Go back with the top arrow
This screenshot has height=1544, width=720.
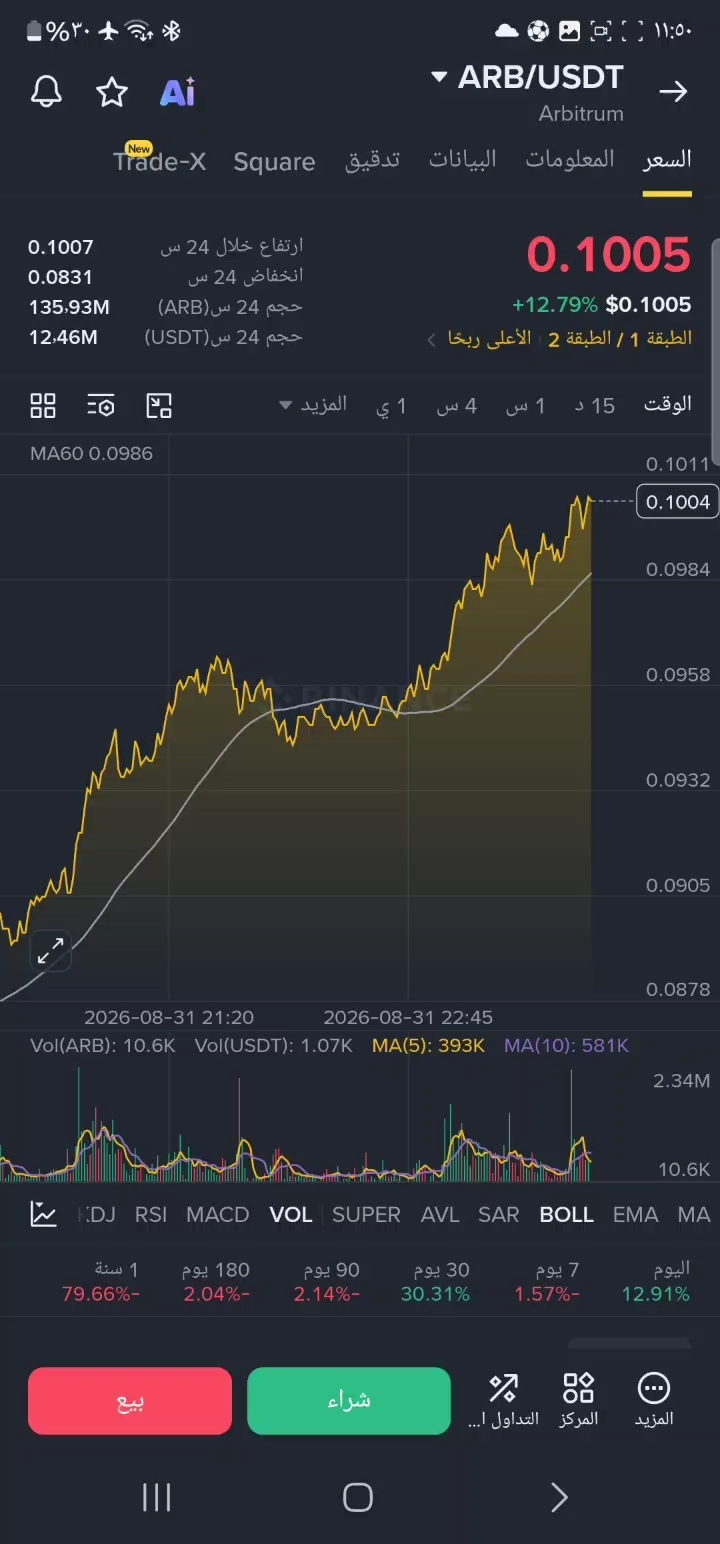point(673,92)
